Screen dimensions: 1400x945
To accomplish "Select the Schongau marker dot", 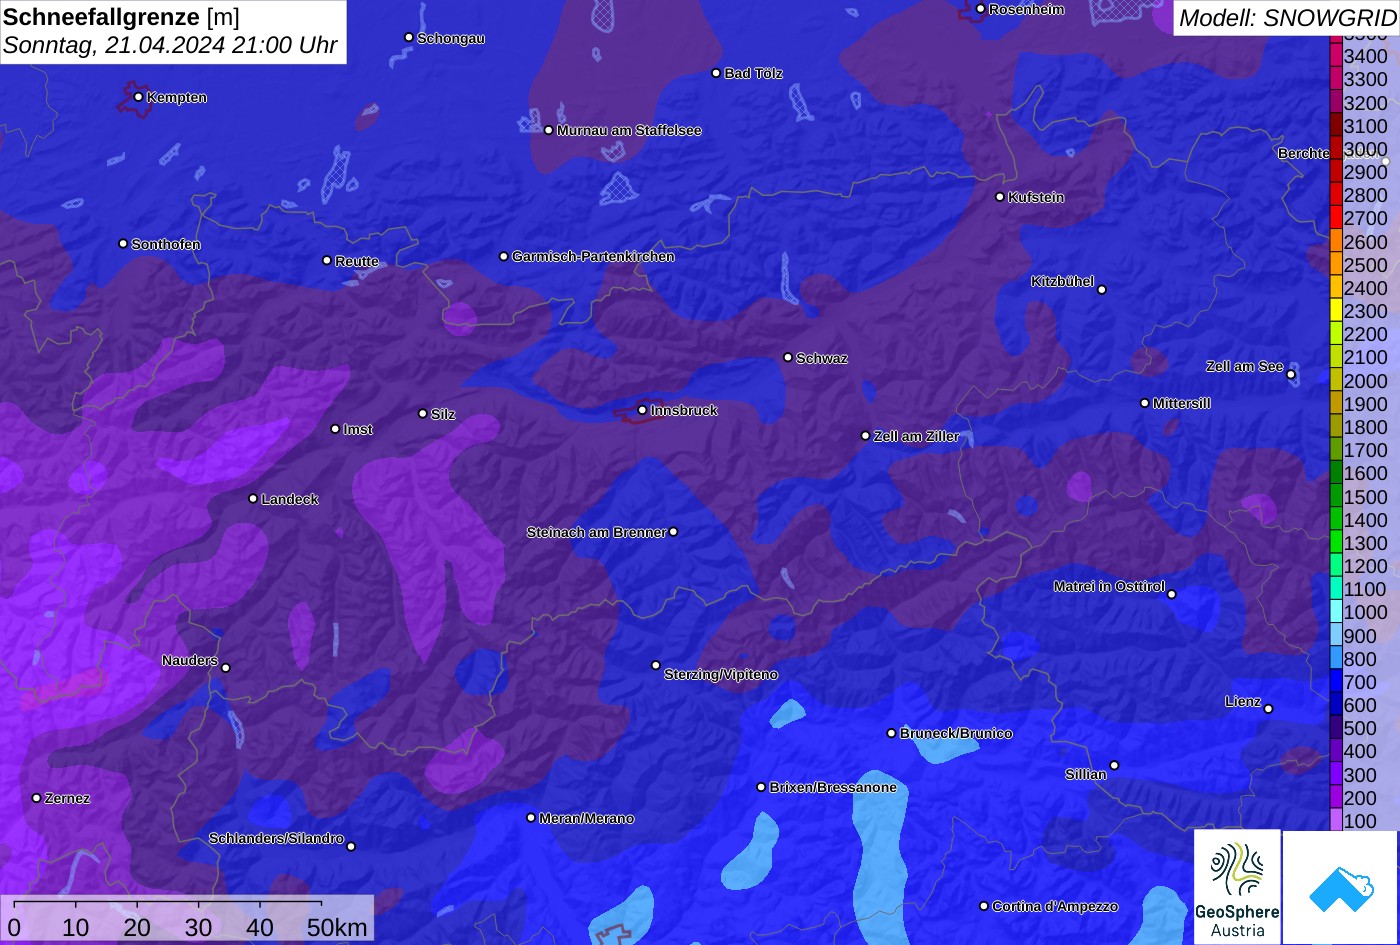I will point(409,37).
